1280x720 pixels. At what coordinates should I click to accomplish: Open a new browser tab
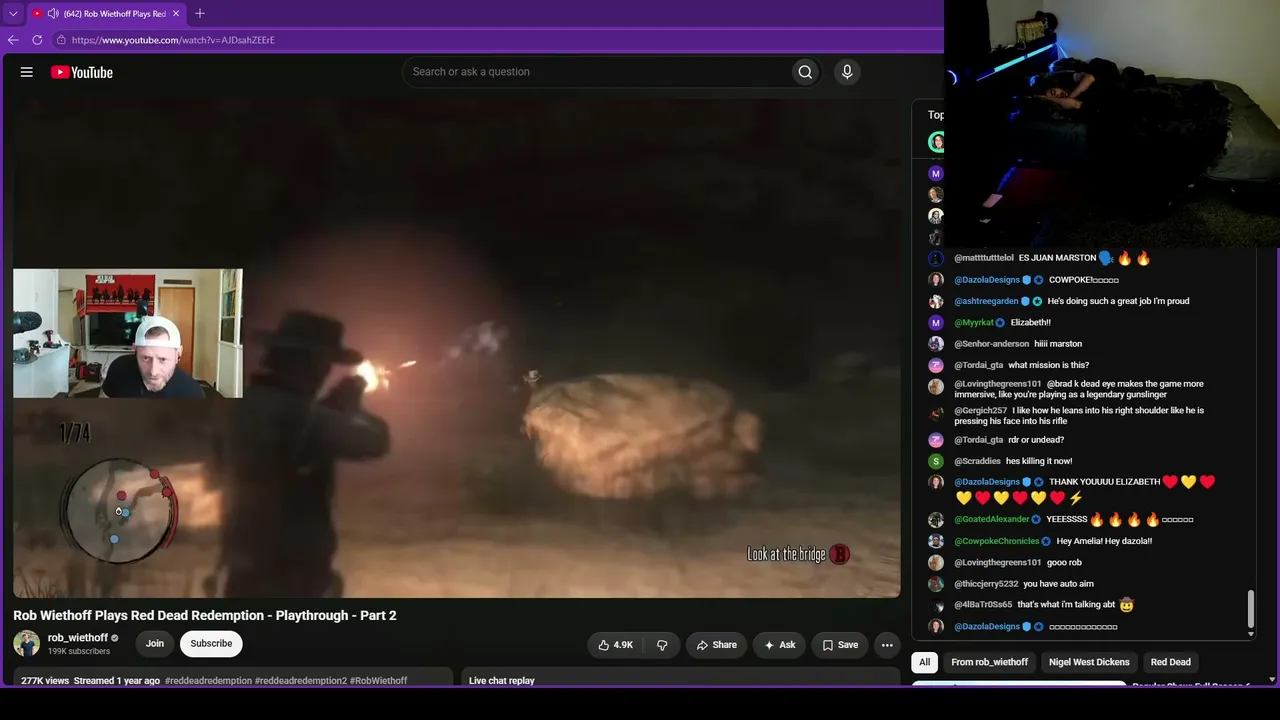200,13
